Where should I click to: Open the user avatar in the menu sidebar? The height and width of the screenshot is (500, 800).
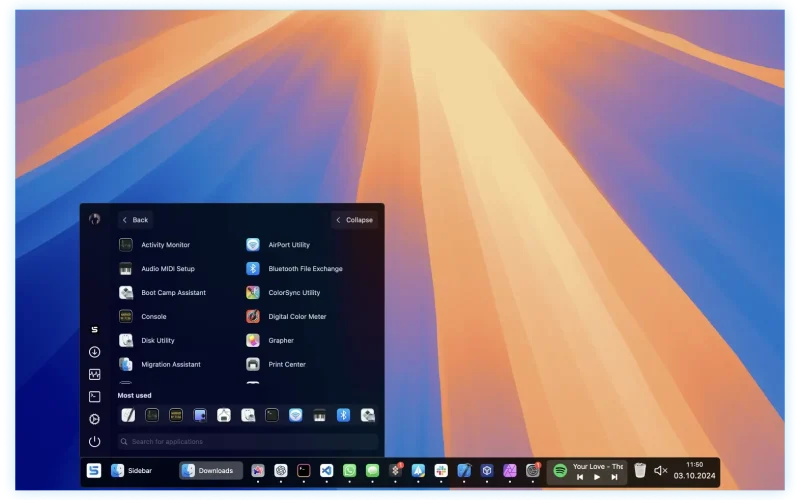coord(94,219)
